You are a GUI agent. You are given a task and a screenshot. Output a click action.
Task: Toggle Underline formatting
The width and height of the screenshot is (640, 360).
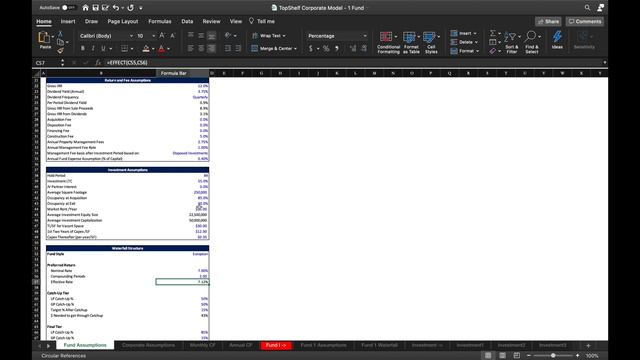coord(103,49)
